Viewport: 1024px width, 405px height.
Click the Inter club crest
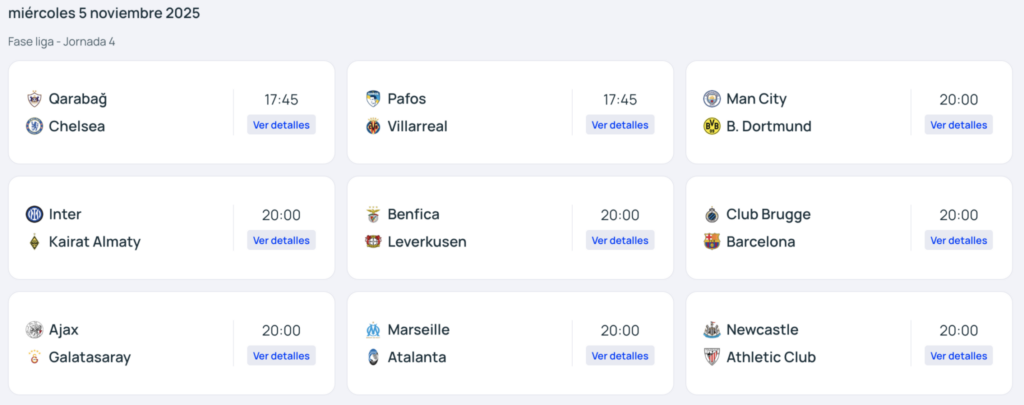pos(34,214)
